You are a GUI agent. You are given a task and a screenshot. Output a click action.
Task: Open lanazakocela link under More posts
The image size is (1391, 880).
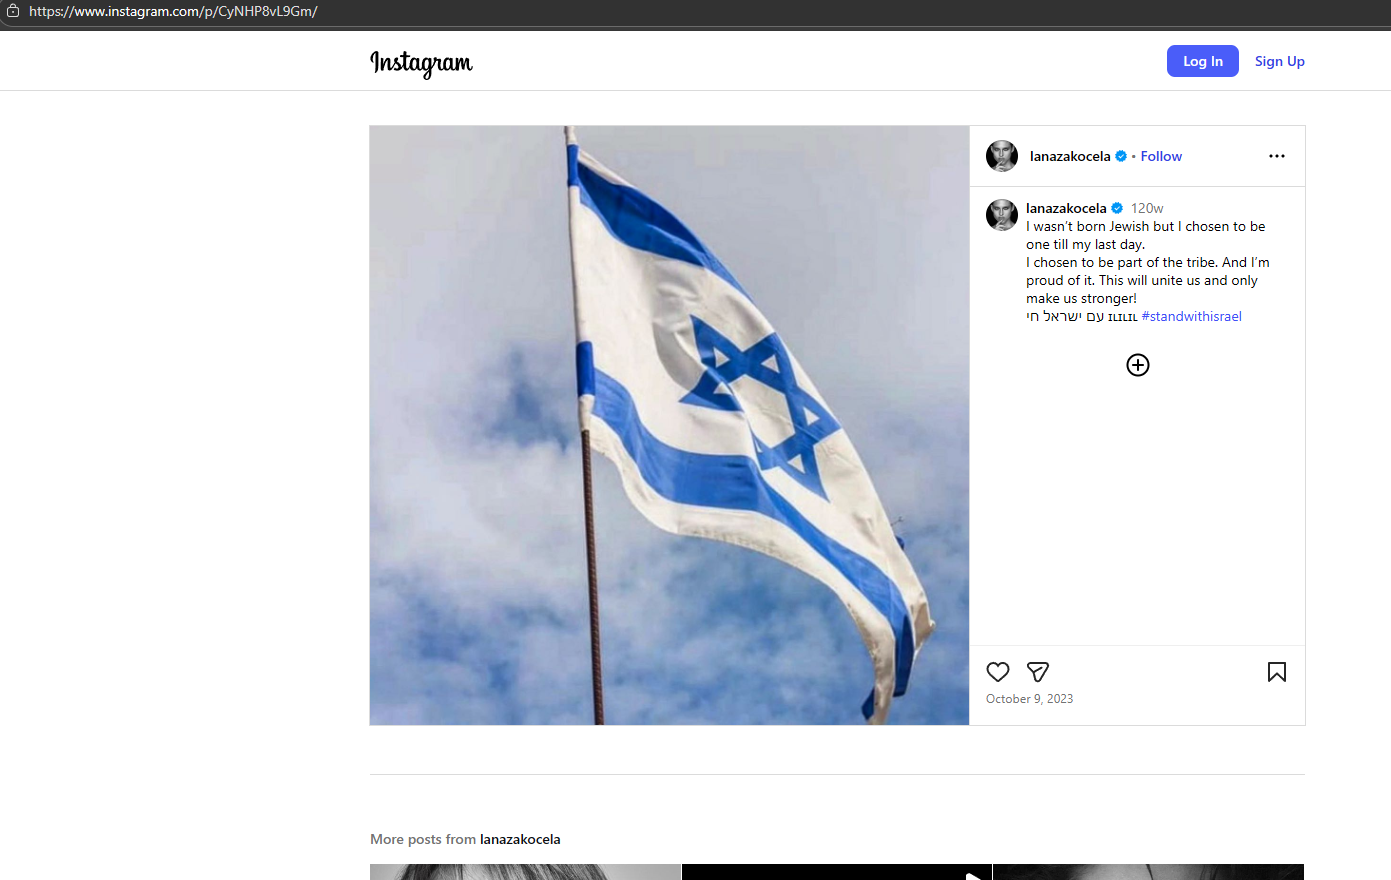[520, 839]
